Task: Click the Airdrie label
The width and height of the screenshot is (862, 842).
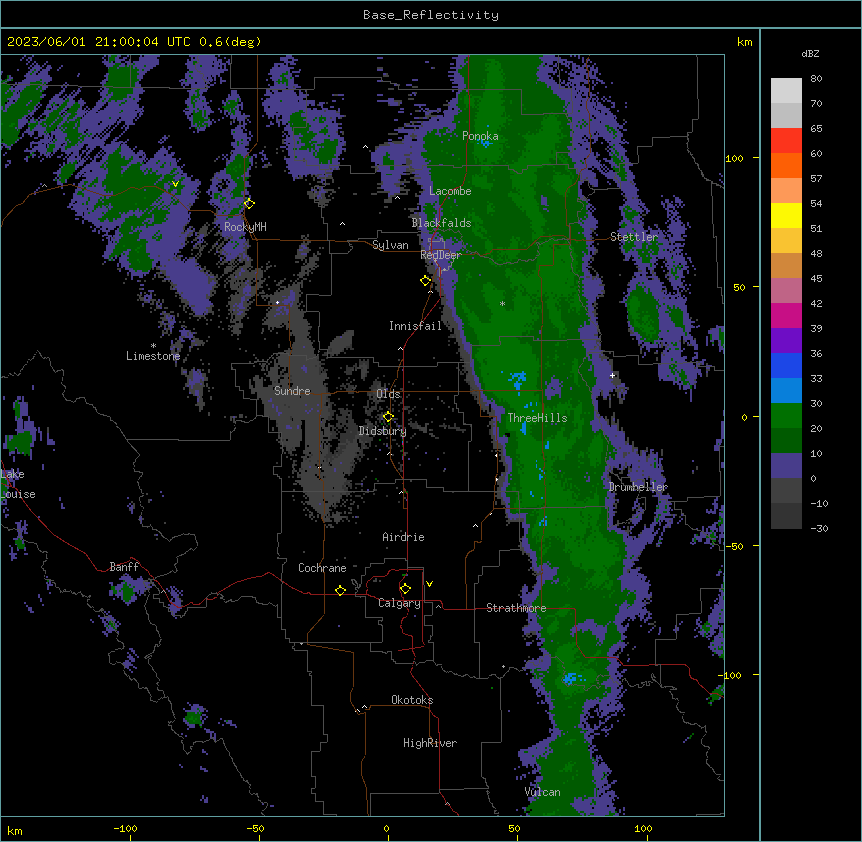Action: 403,537
